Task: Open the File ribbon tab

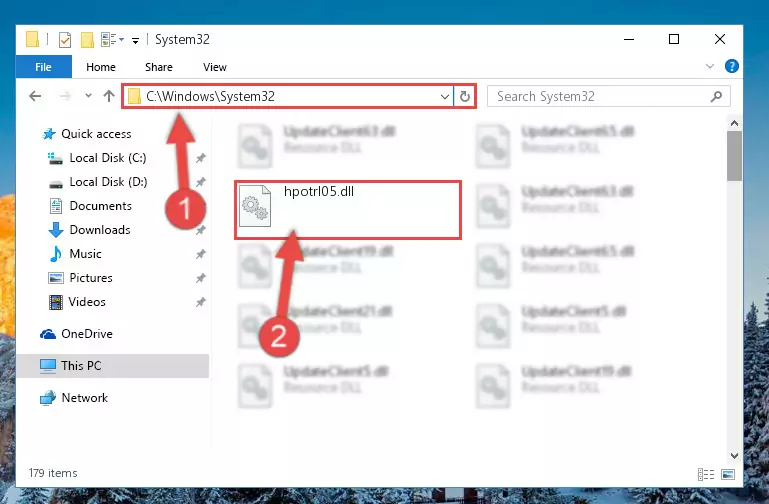Action: [x=44, y=67]
